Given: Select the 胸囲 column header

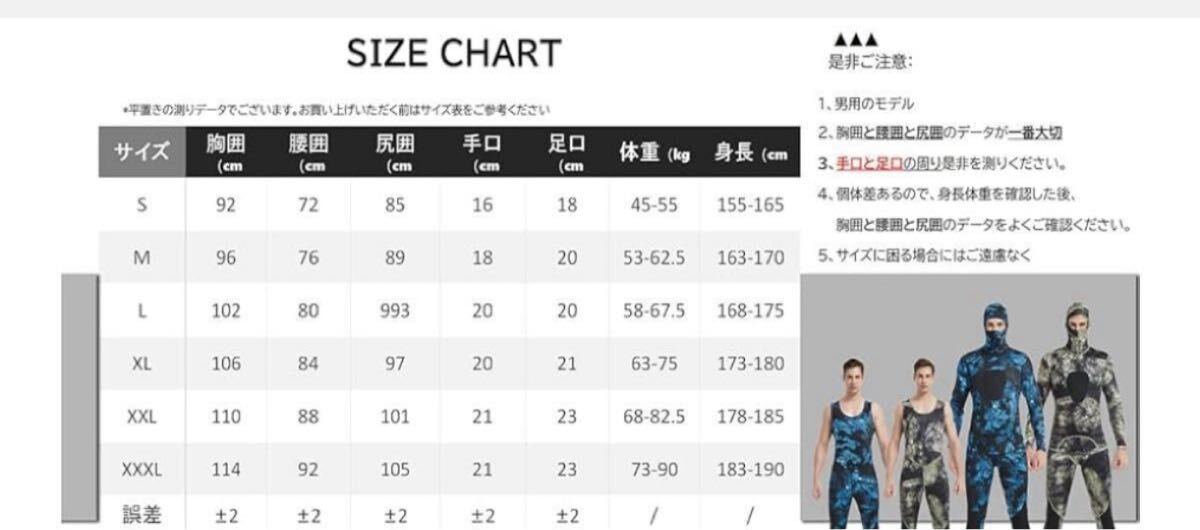Looking at the screenshot, I should point(226,152).
